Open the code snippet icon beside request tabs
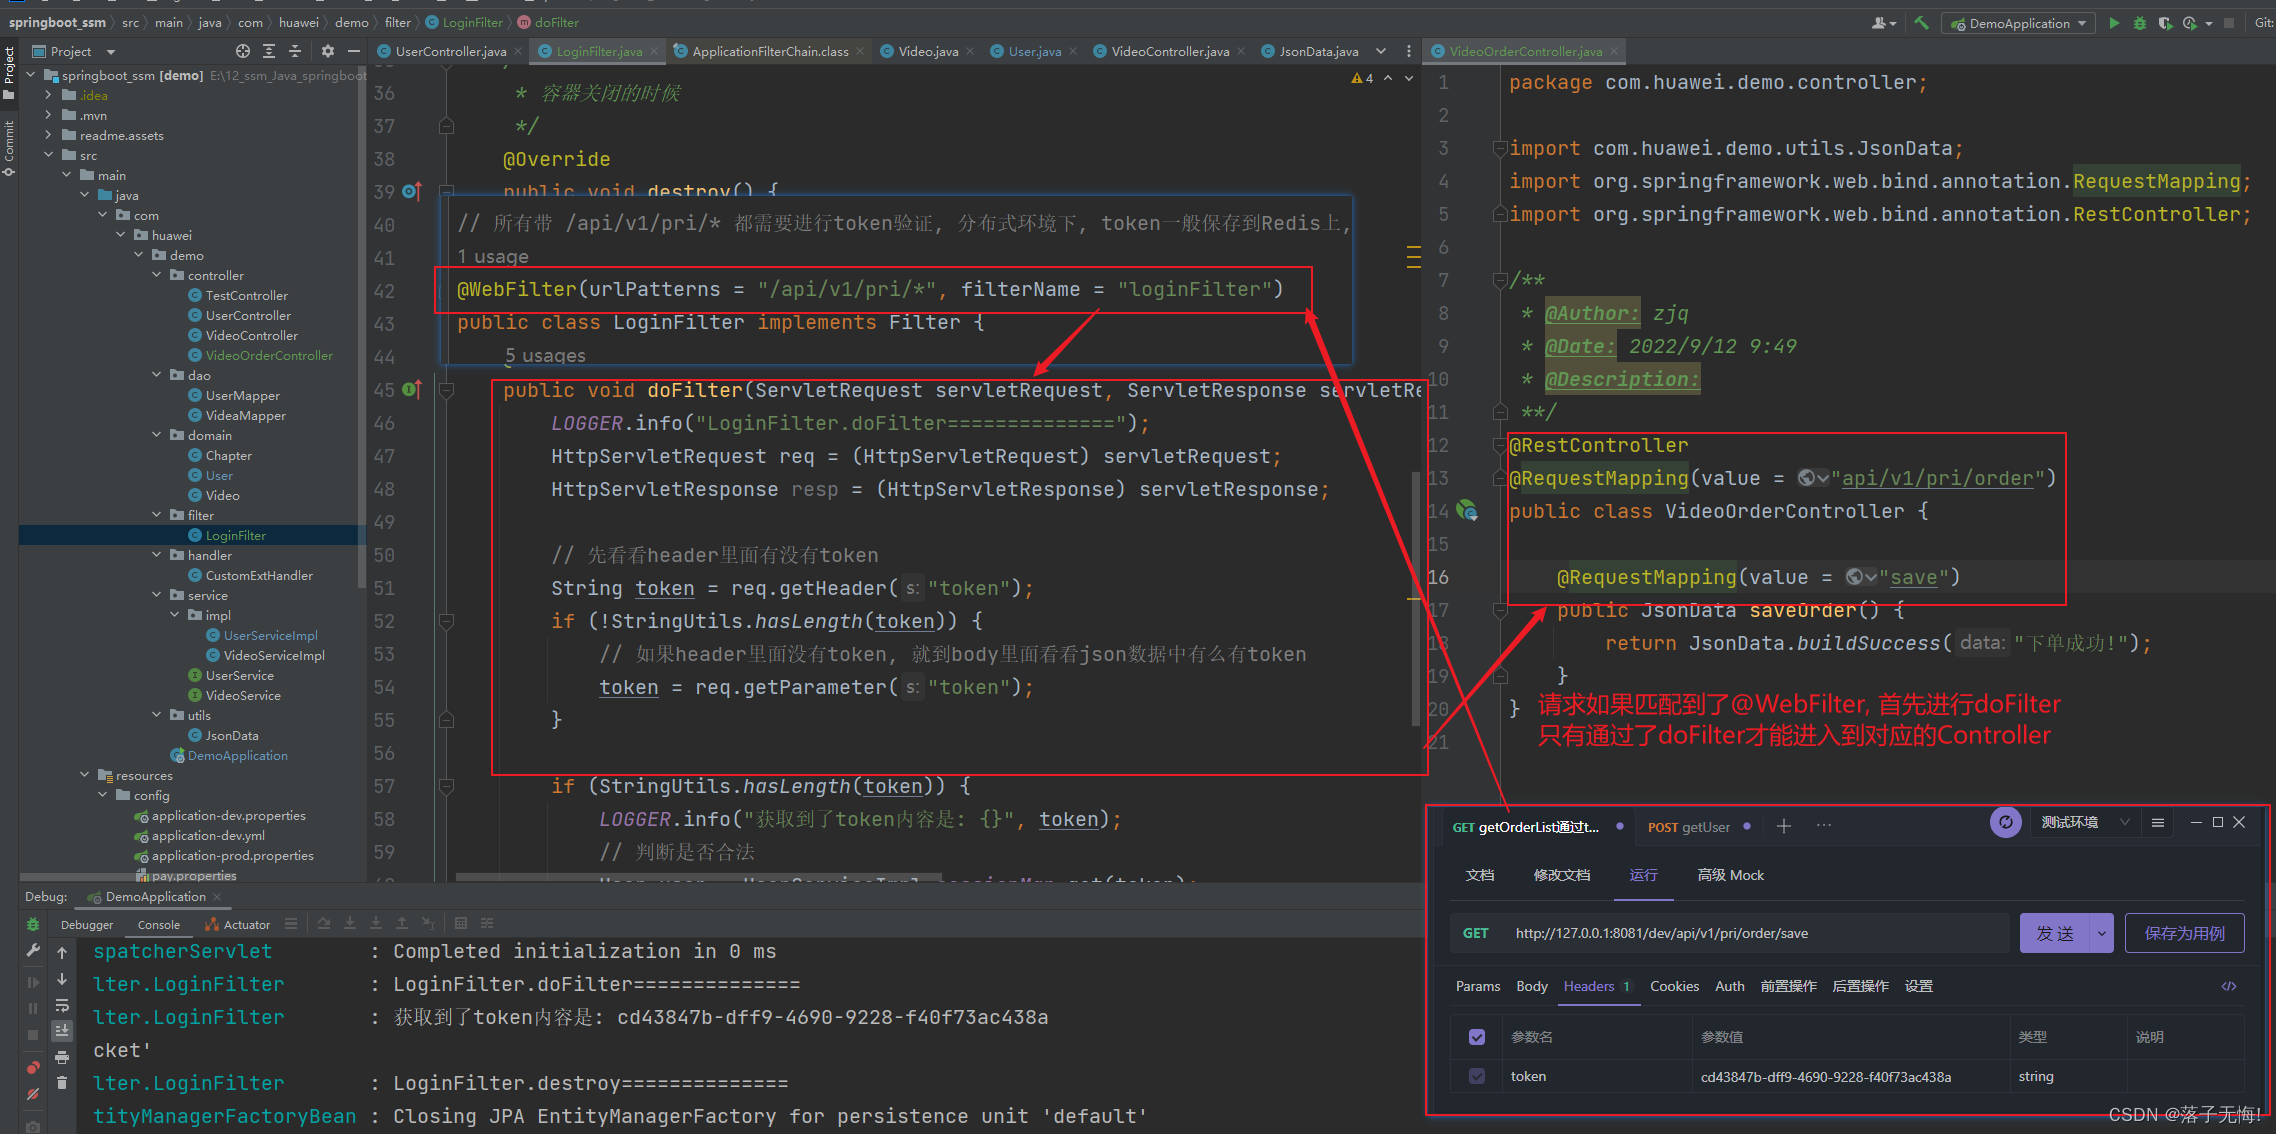The image size is (2276, 1134). [2229, 986]
